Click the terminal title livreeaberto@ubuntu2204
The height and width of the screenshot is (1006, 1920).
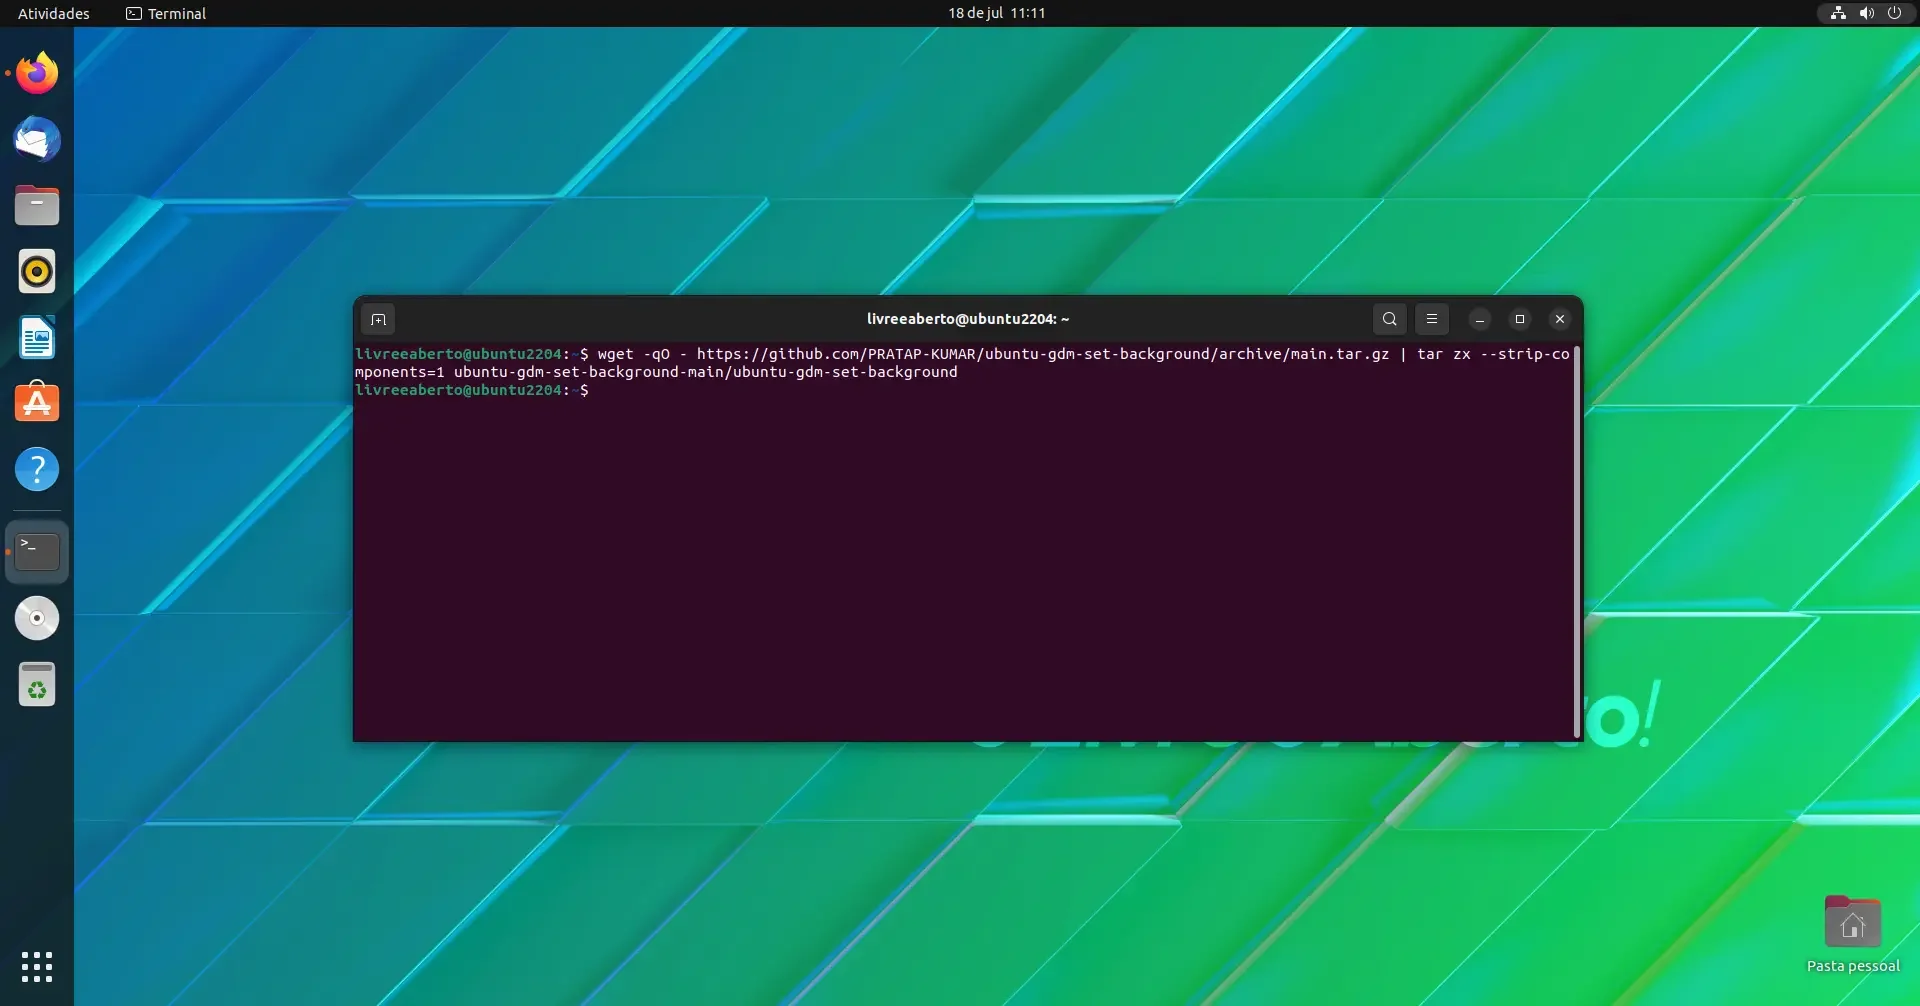click(x=967, y=319)
